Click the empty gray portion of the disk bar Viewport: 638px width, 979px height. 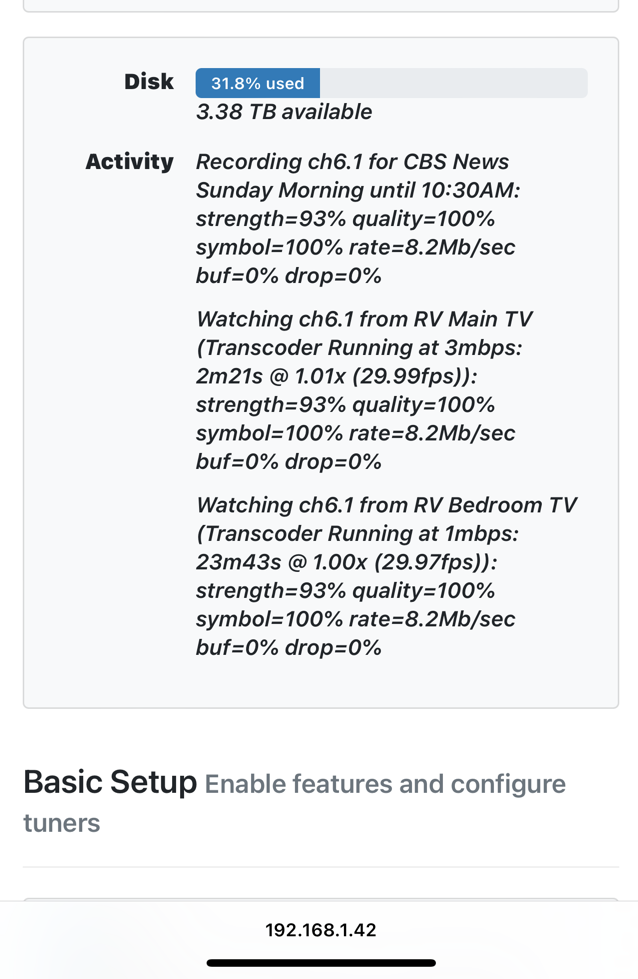(x=452, y=83)
